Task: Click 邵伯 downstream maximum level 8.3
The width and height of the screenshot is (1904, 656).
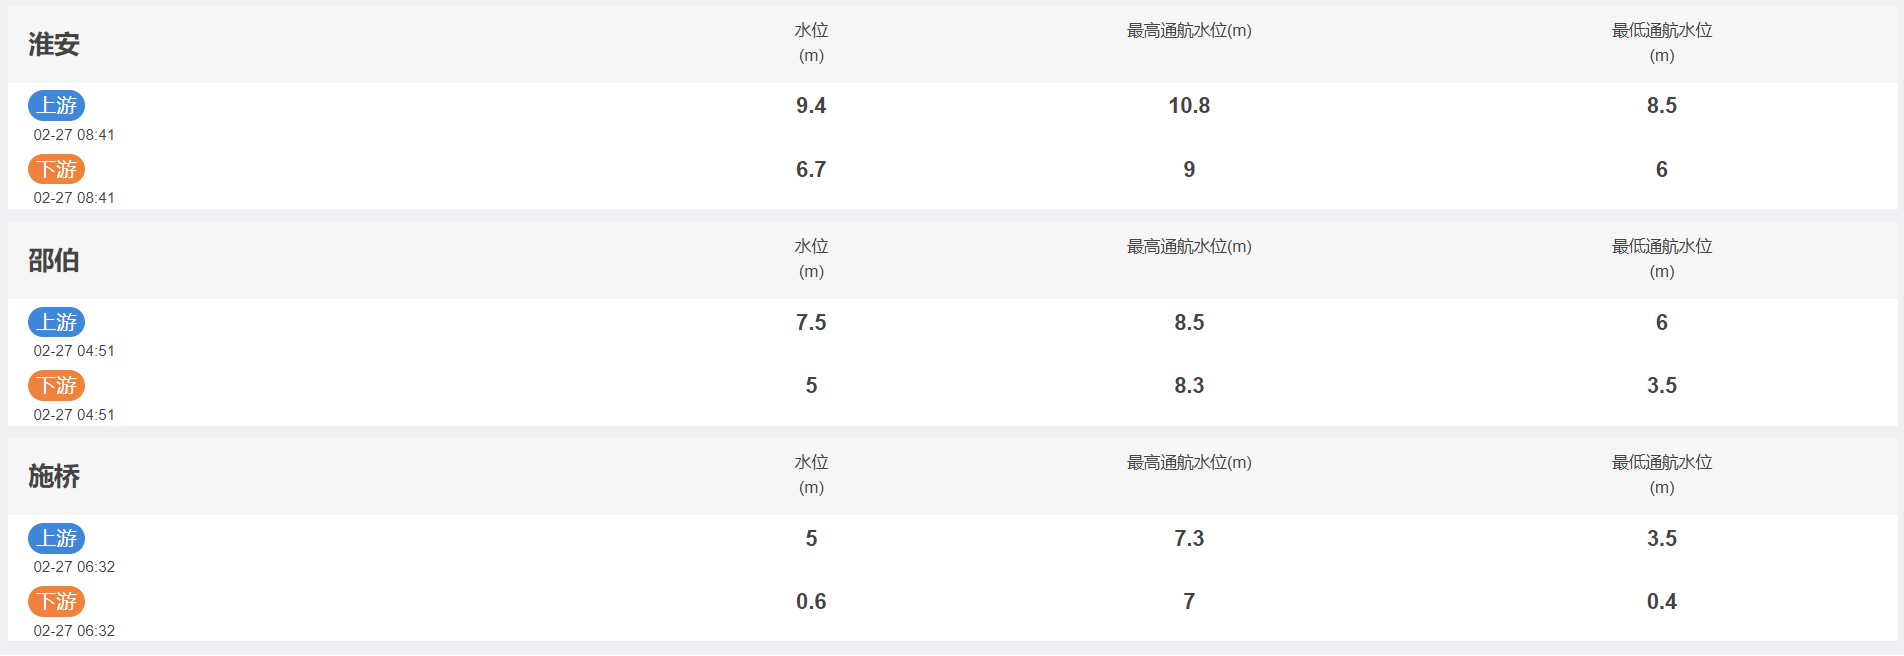Action: (x=1189, y=386)
